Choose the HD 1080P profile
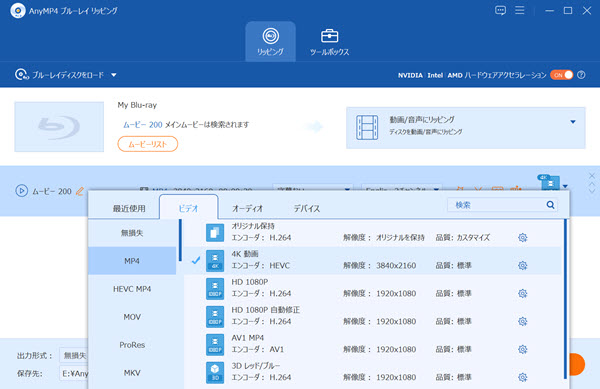 pos(373,288)
